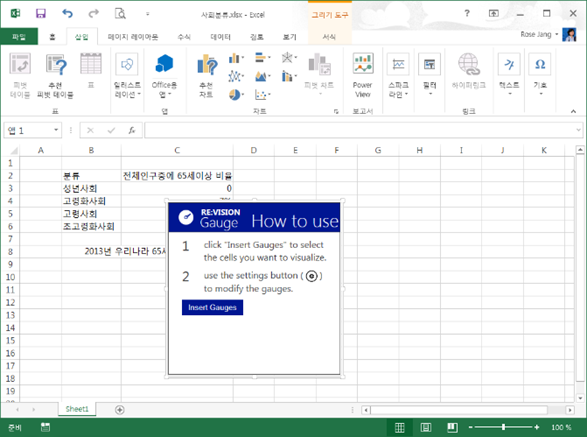Viewport: 587px width, 437px height.
Task: Insert a stock or radar chart
Action: pos(289,58)
